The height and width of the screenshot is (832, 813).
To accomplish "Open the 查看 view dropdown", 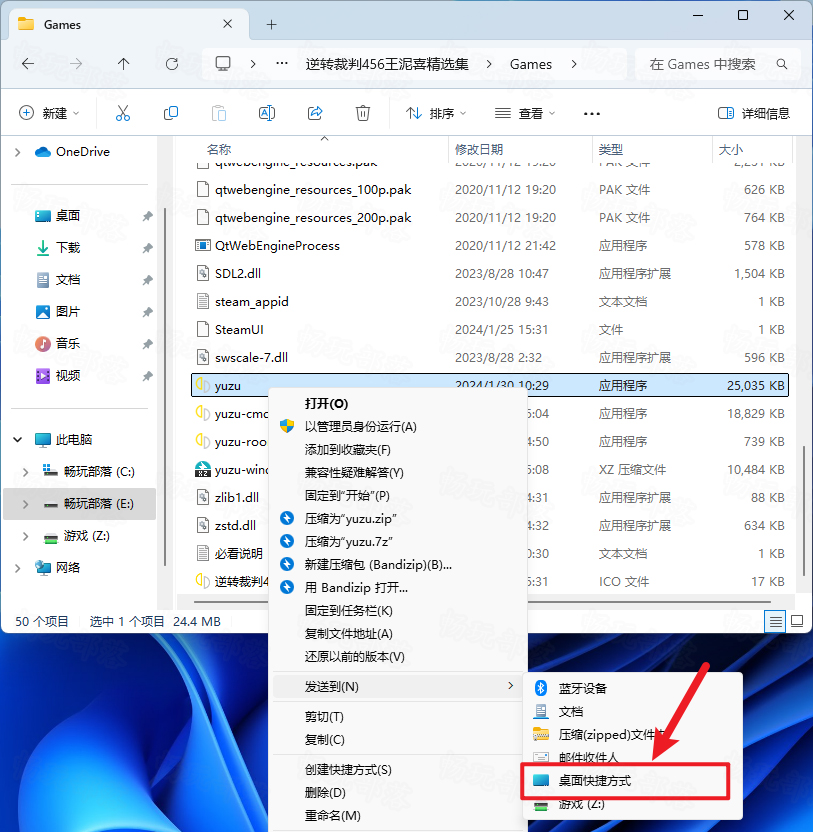I will pyautogui.click(x=524, y=113).
